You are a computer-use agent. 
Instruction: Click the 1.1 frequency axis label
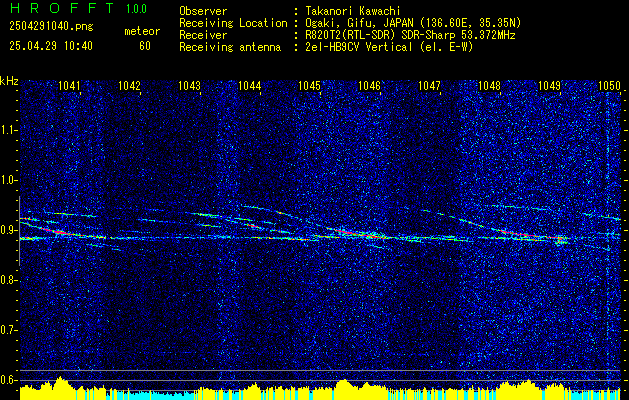tap(9, 131)
